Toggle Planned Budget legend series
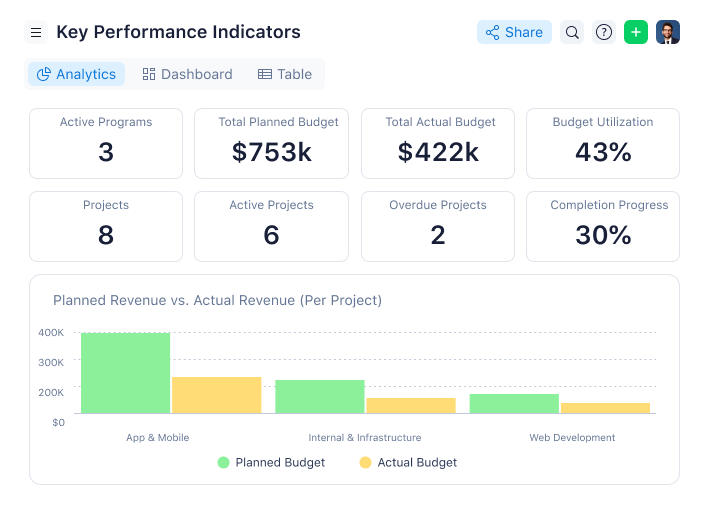 coord(271,463)
